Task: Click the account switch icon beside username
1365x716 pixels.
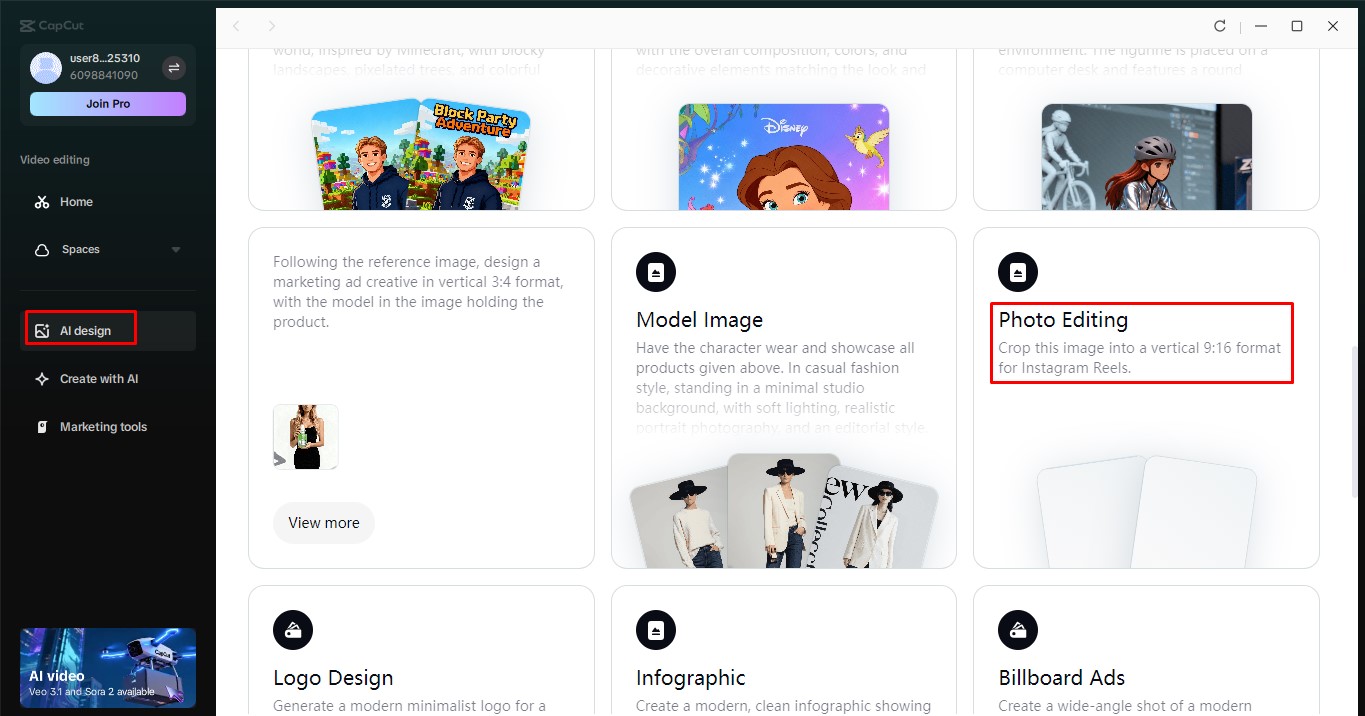Action: [173, 67]
